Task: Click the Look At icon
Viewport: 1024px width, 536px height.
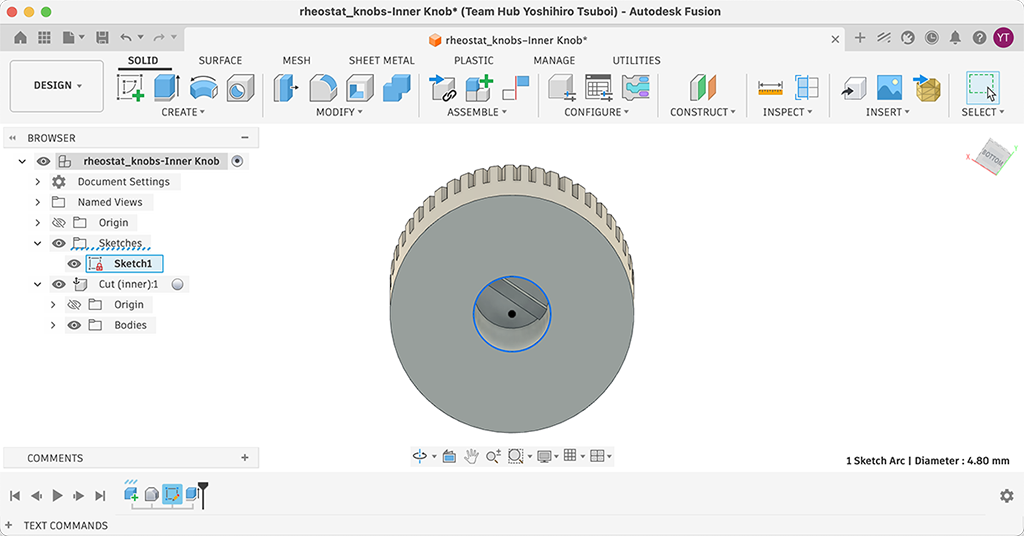Action: [449, 456]
